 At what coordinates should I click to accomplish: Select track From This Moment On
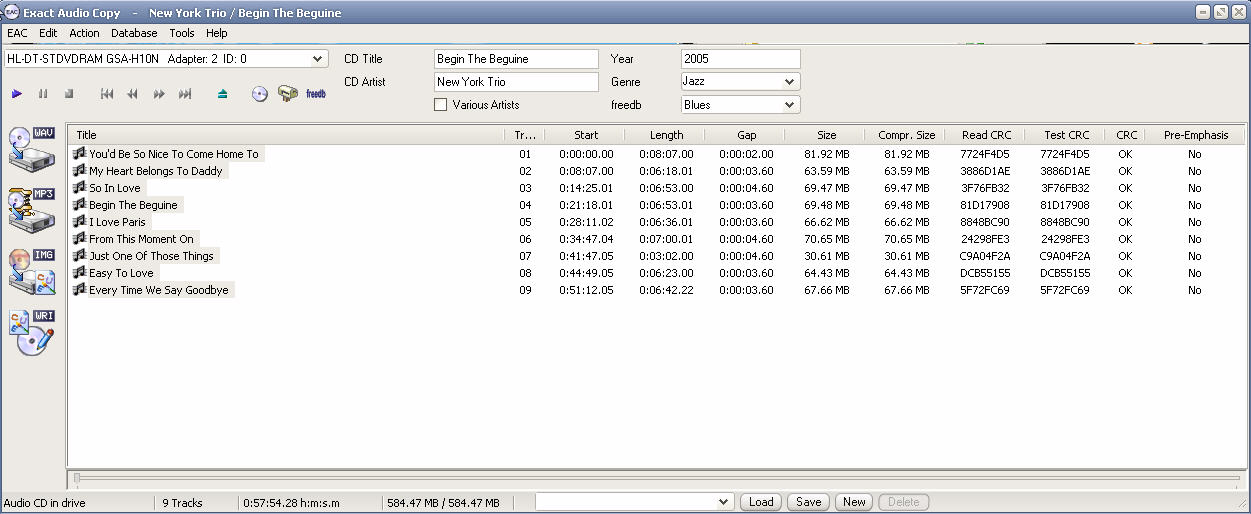tap(141, 239)
